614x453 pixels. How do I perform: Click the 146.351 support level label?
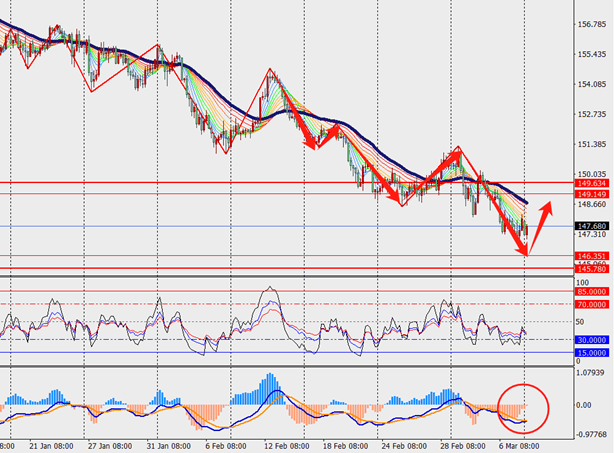[592, 256]
